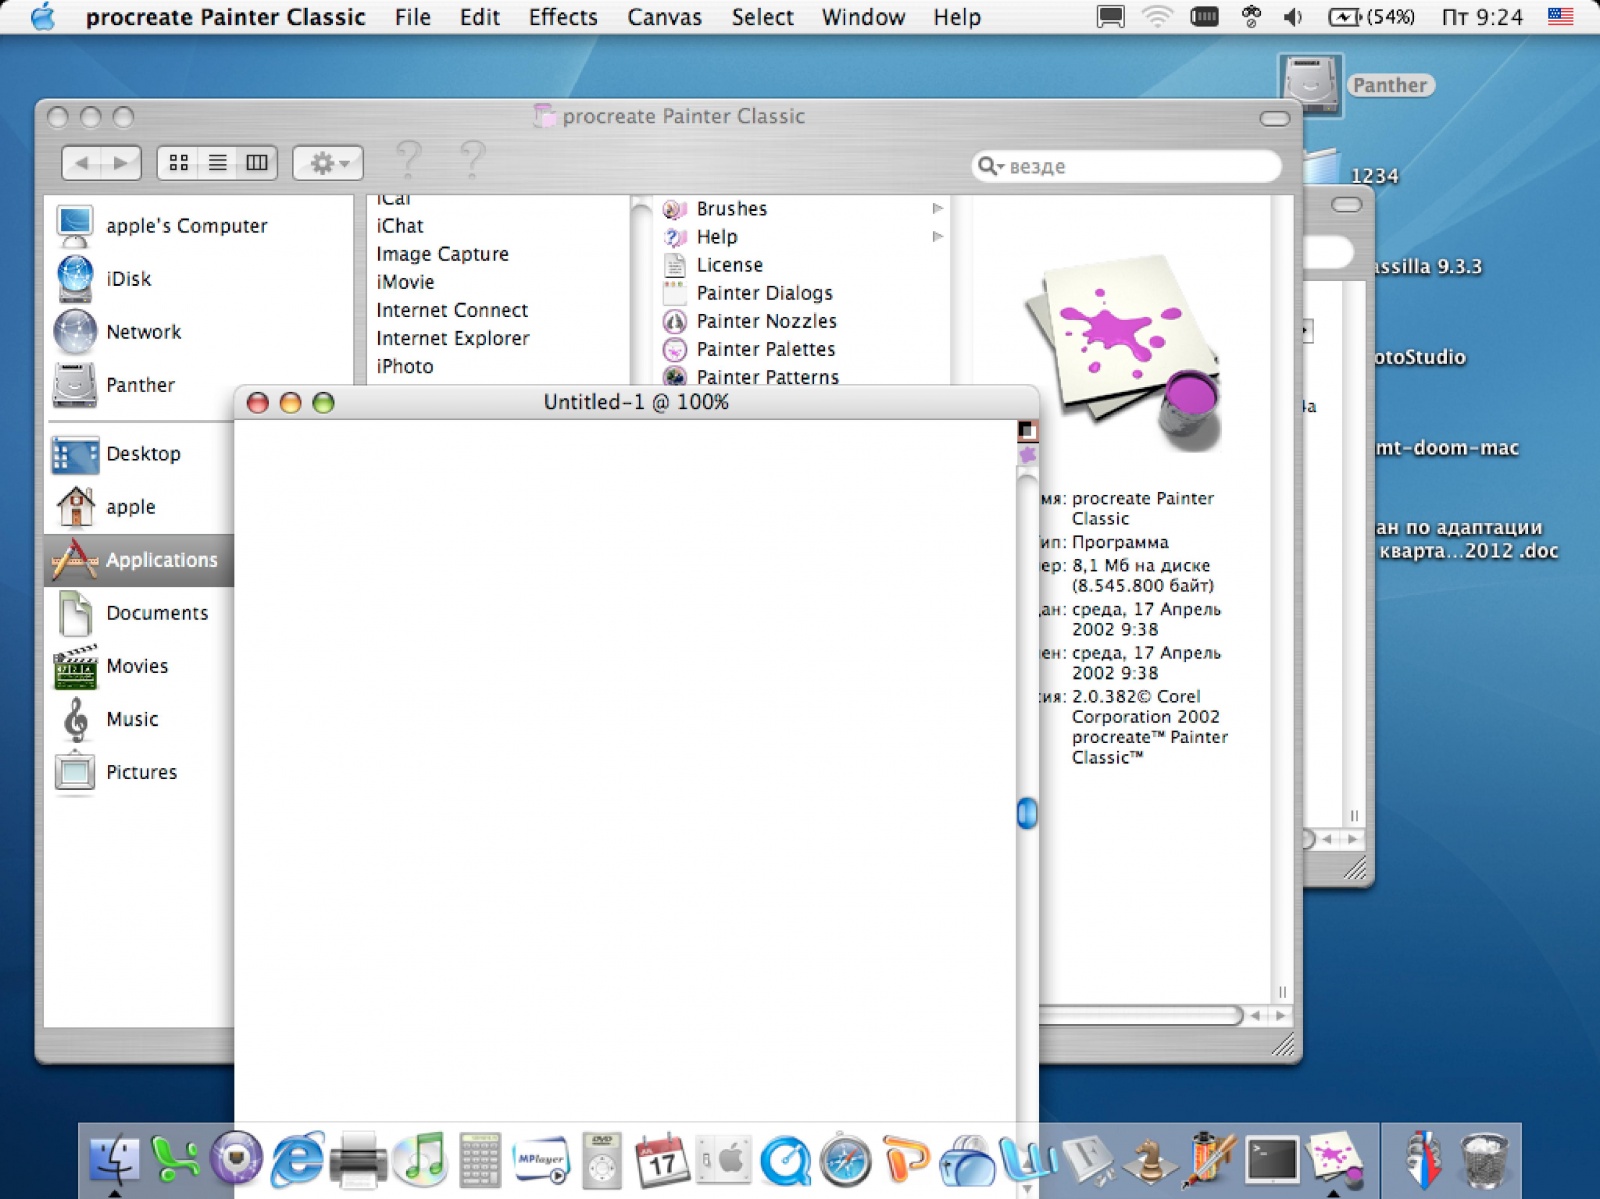The width and height of the screenshot is (1600, 1199).
Task: Open Safari from the Dock
Action: pos(845,1160)
